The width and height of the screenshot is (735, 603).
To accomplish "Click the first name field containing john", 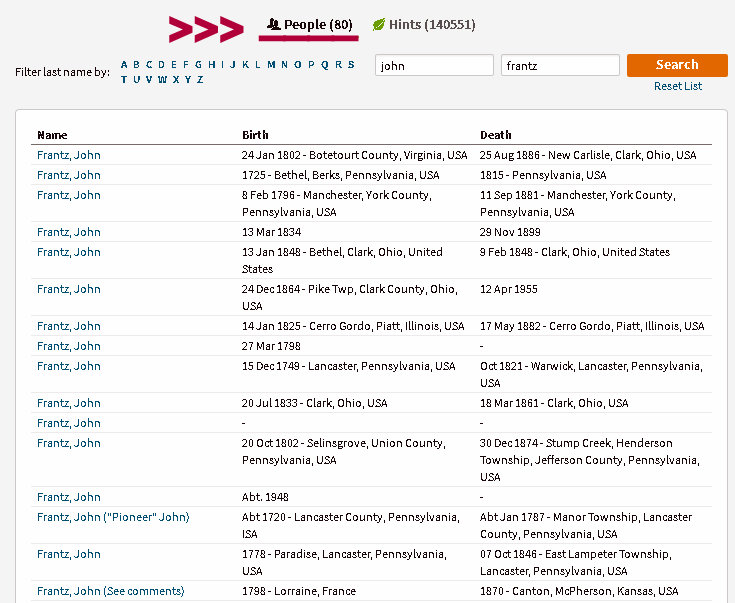I will click(x=434, y=65).
